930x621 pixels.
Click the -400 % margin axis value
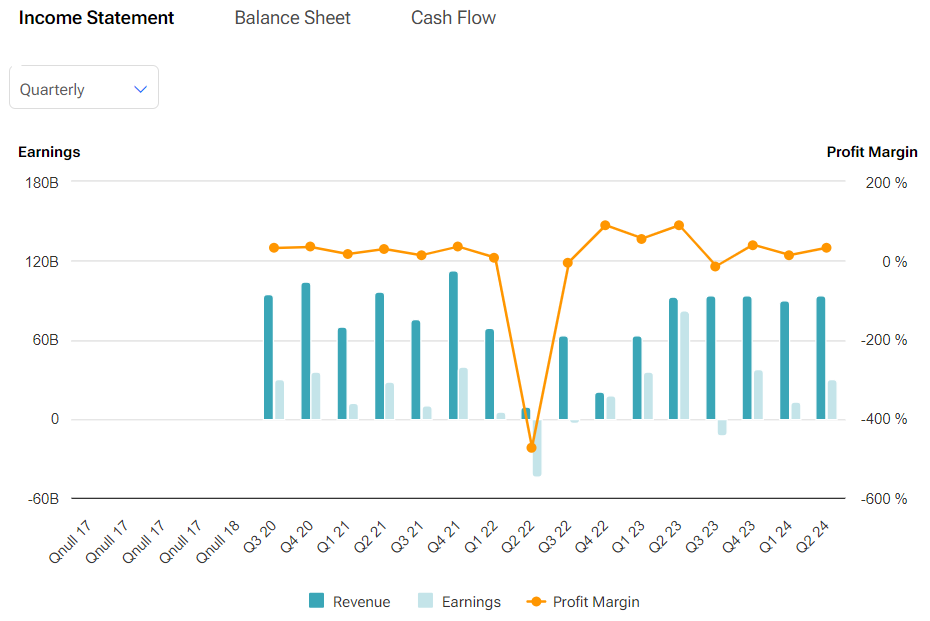(x=884, y=419)
